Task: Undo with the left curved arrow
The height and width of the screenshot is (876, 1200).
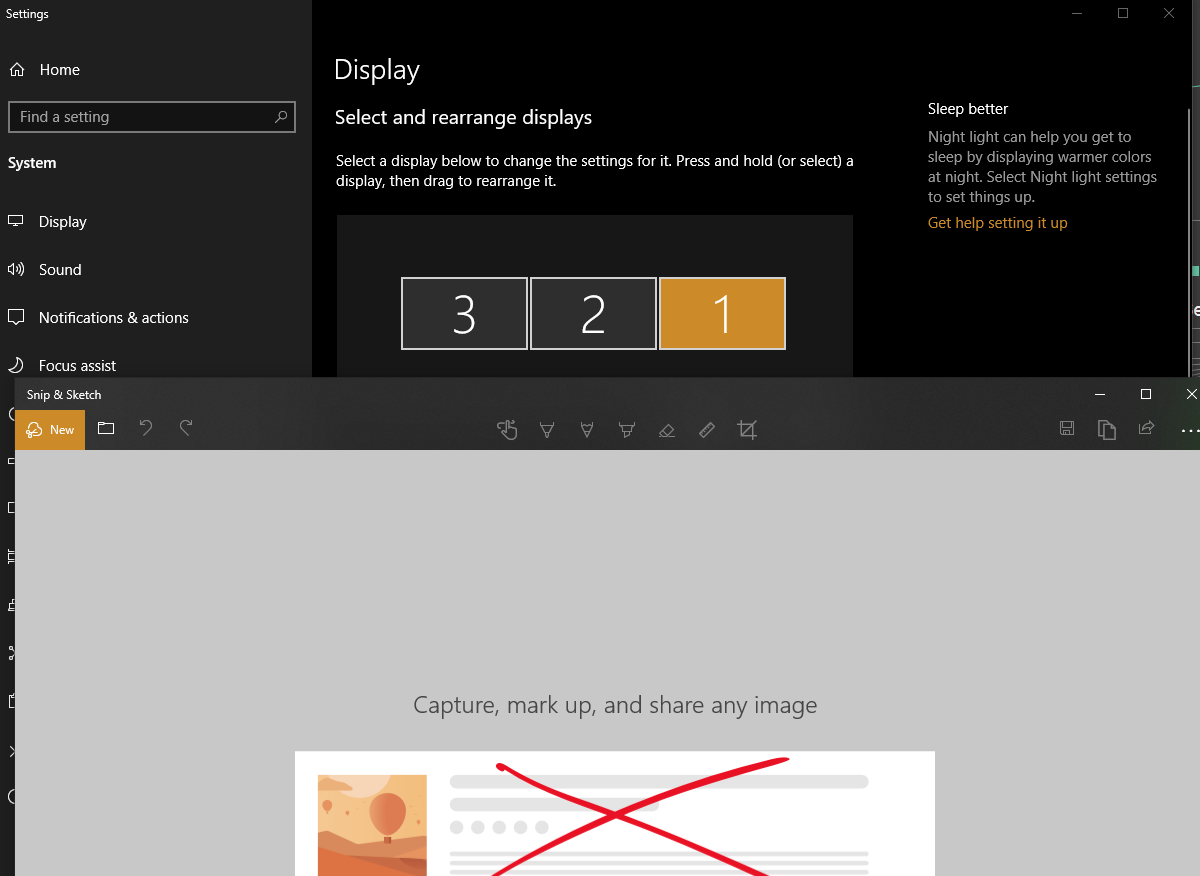Action: coord(146,429)
